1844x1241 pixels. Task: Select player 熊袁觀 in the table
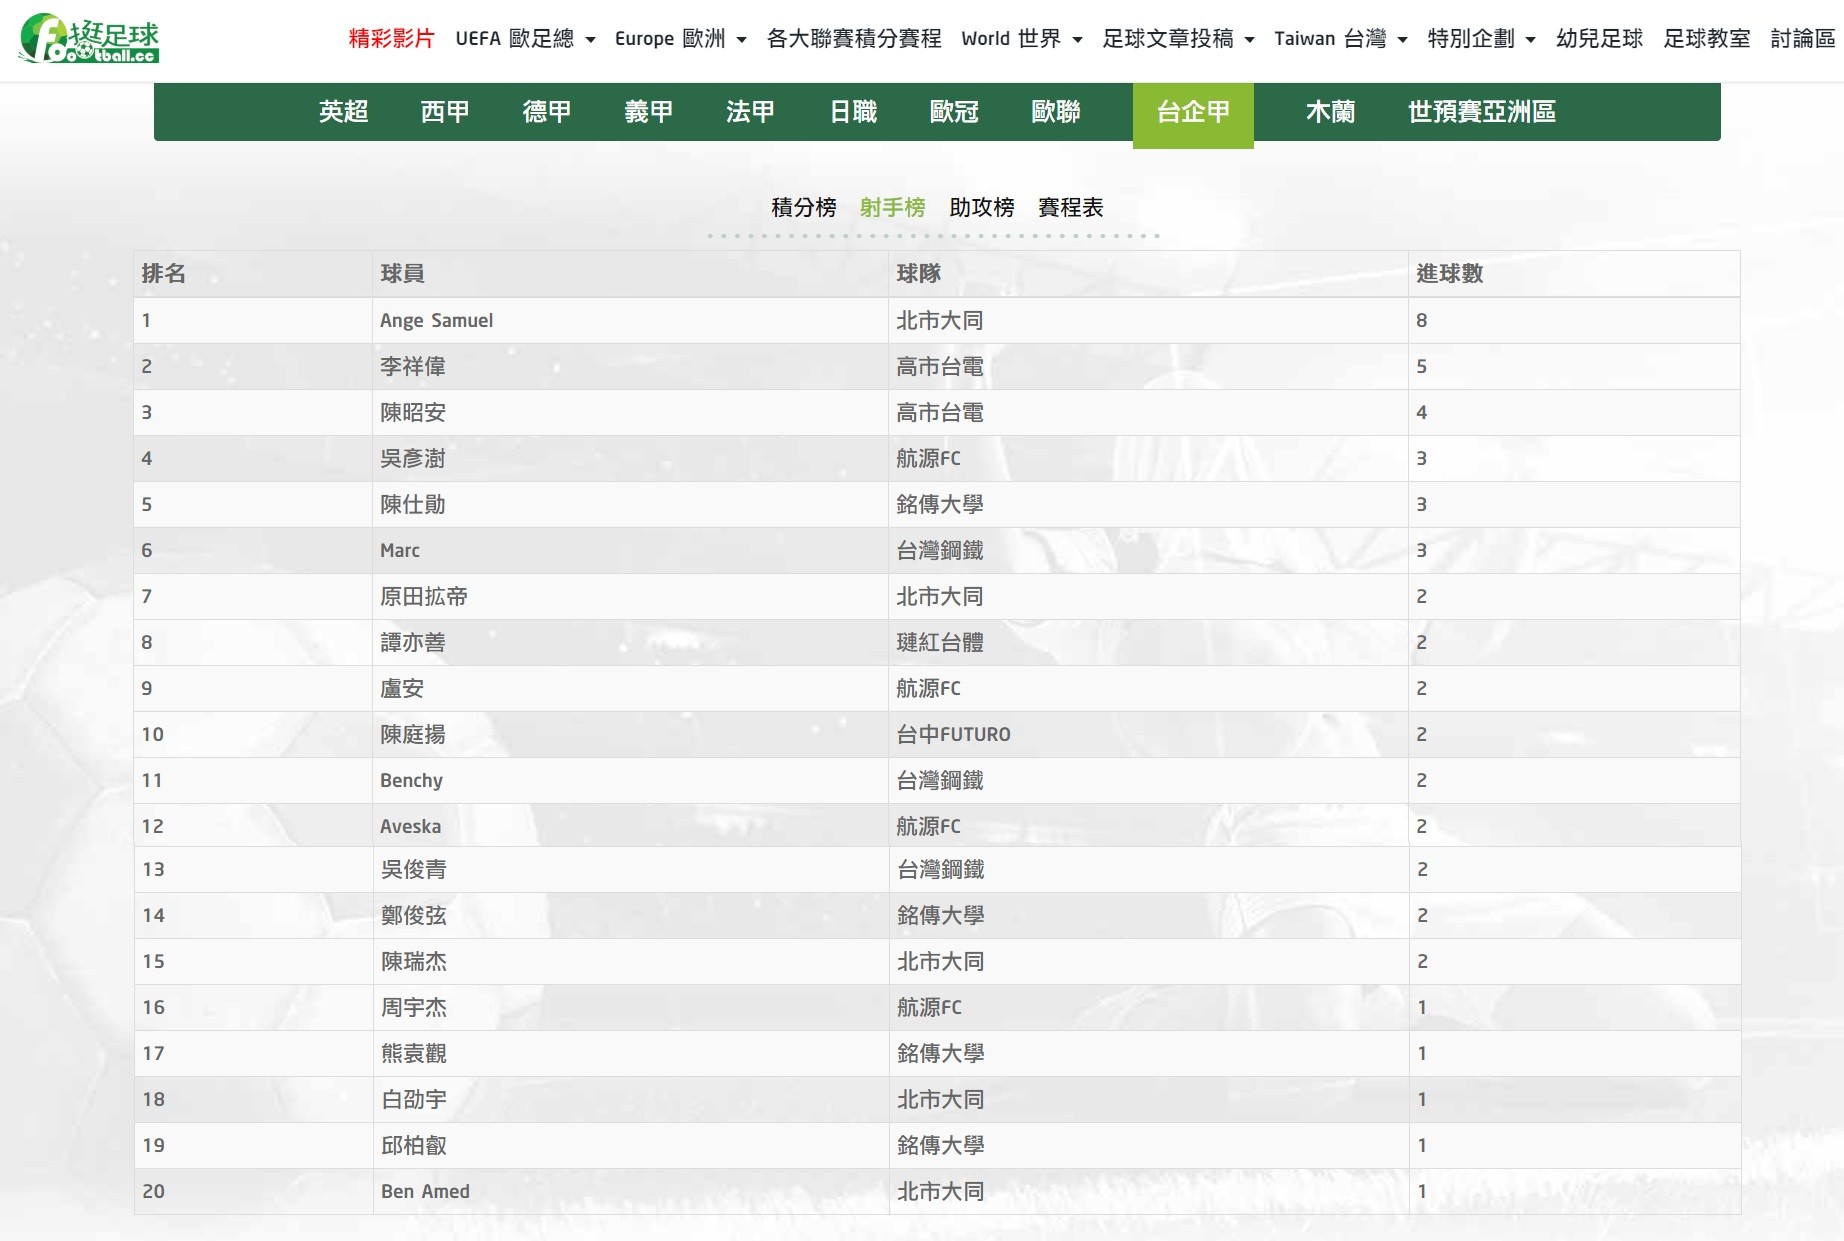pos(414,1054)
